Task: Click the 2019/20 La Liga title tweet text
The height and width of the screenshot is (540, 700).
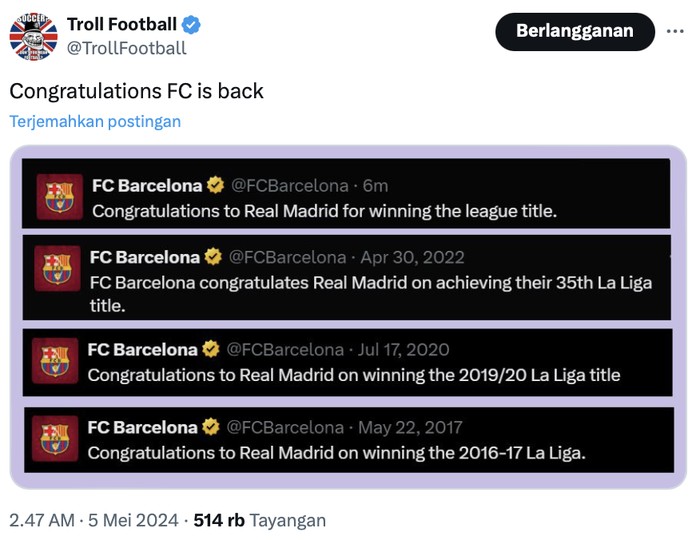Action: (354, 375)
